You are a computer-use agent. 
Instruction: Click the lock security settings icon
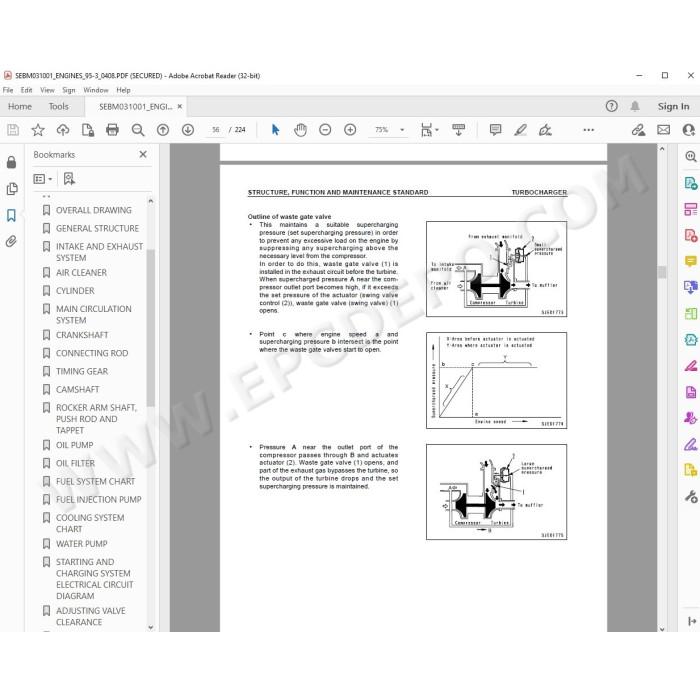point(12,162)
